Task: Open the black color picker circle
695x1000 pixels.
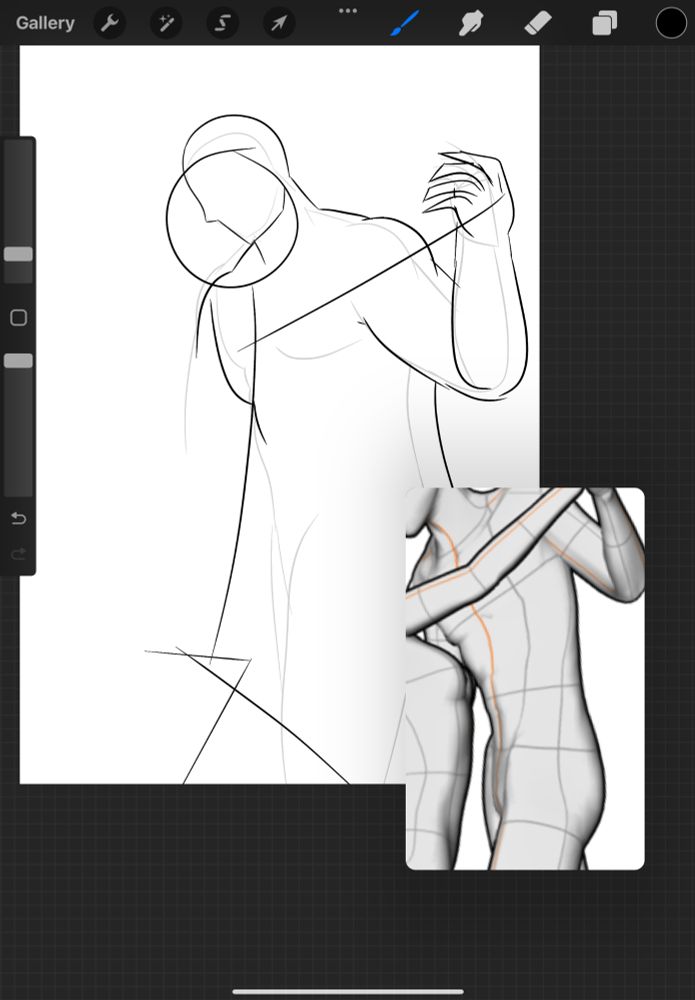Action: pyautogui.click(x=671, y=23)
